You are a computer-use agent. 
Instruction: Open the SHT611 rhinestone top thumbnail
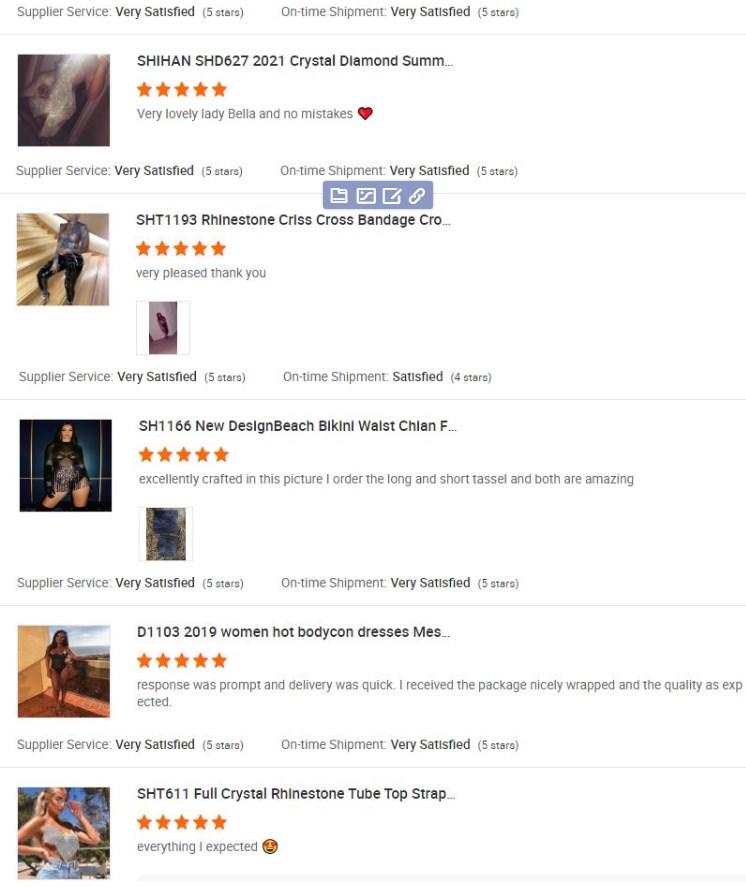pyautogui.click(x=64, y=833)
